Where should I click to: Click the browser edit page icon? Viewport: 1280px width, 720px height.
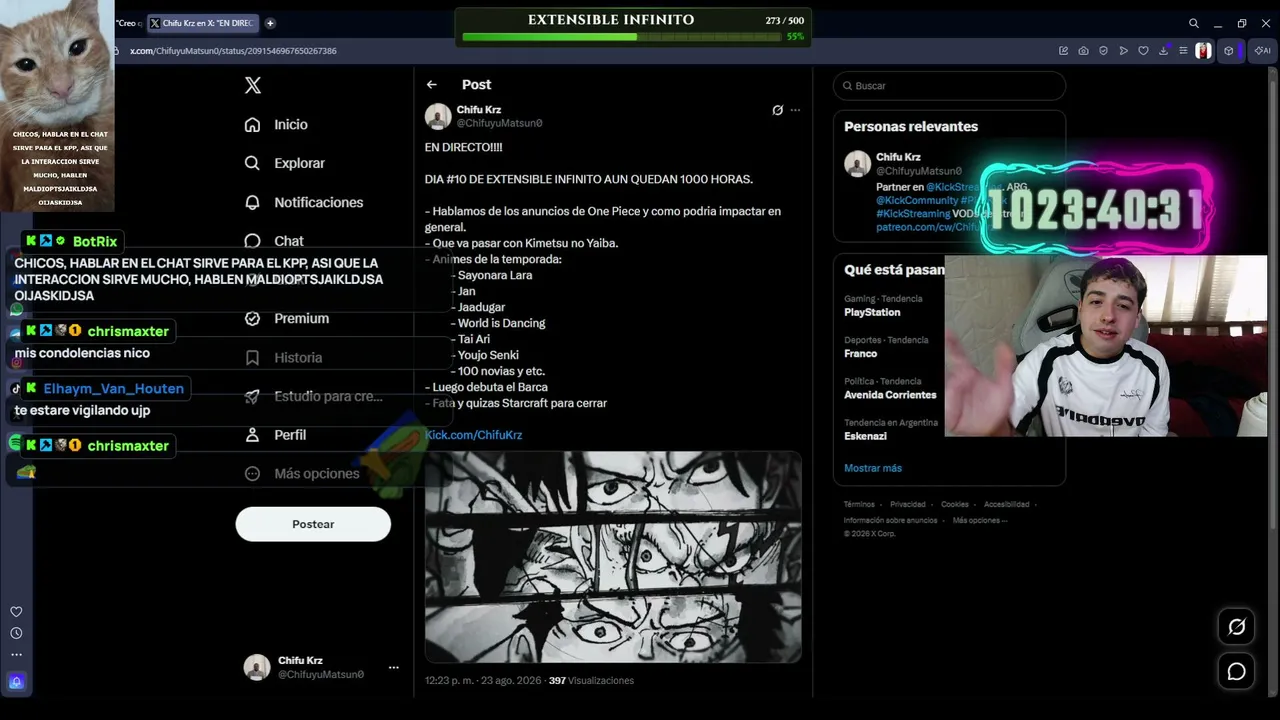1064,51
